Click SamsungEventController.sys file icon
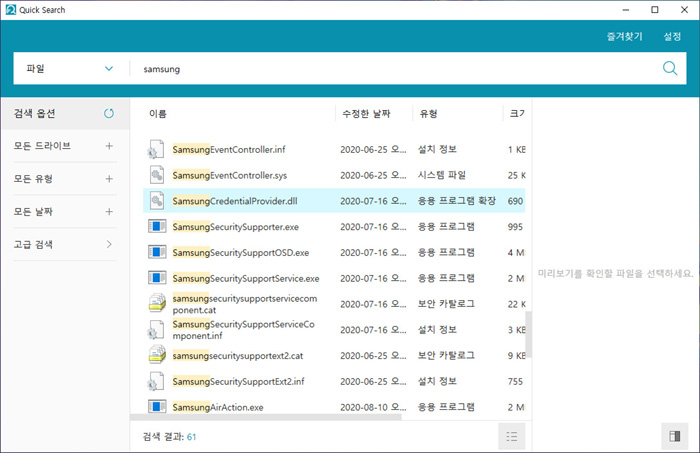700x453 pixels. [x=156, y=175]
